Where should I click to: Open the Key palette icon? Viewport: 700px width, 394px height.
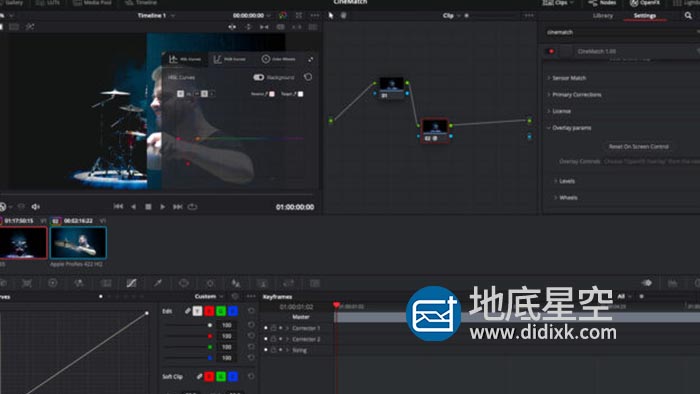coord(262,283)
